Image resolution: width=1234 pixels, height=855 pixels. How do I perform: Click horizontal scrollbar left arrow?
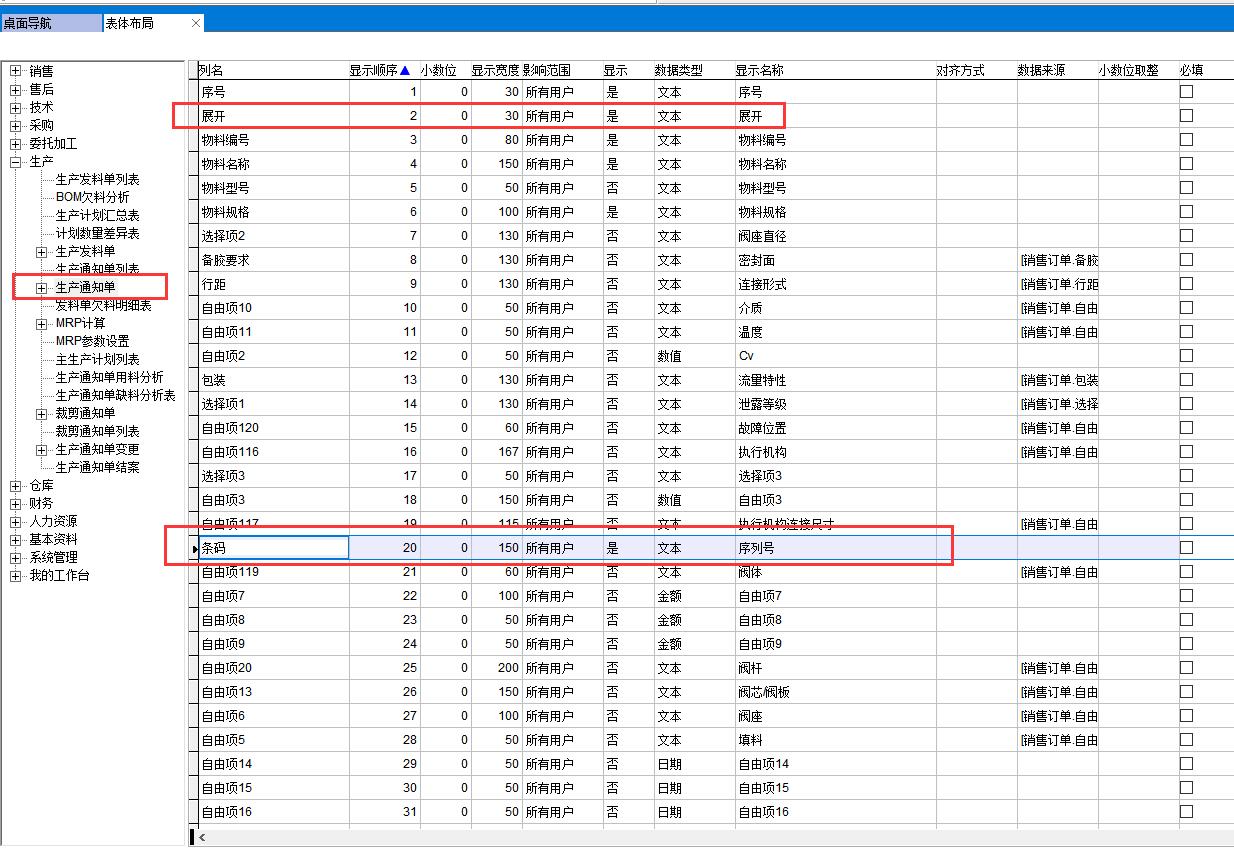coord(202,836)
